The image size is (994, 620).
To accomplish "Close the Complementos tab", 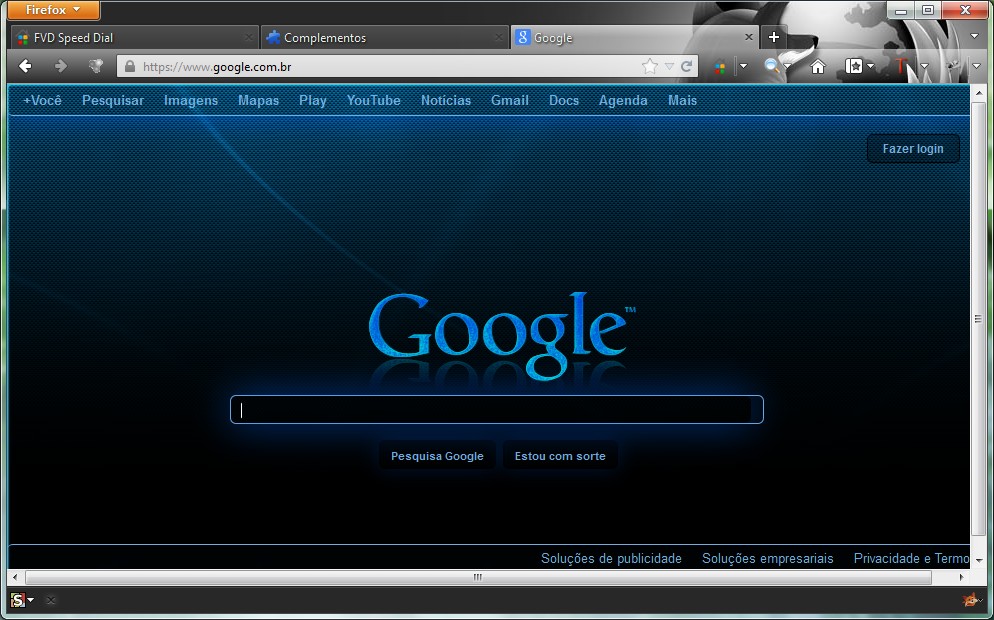I will point(500,37).
